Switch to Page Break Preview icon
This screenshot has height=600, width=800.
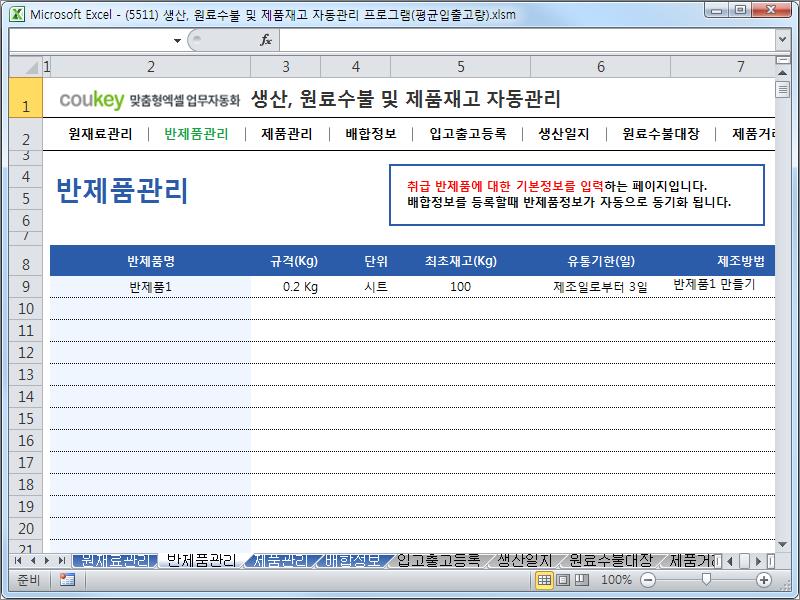(582, 580)
